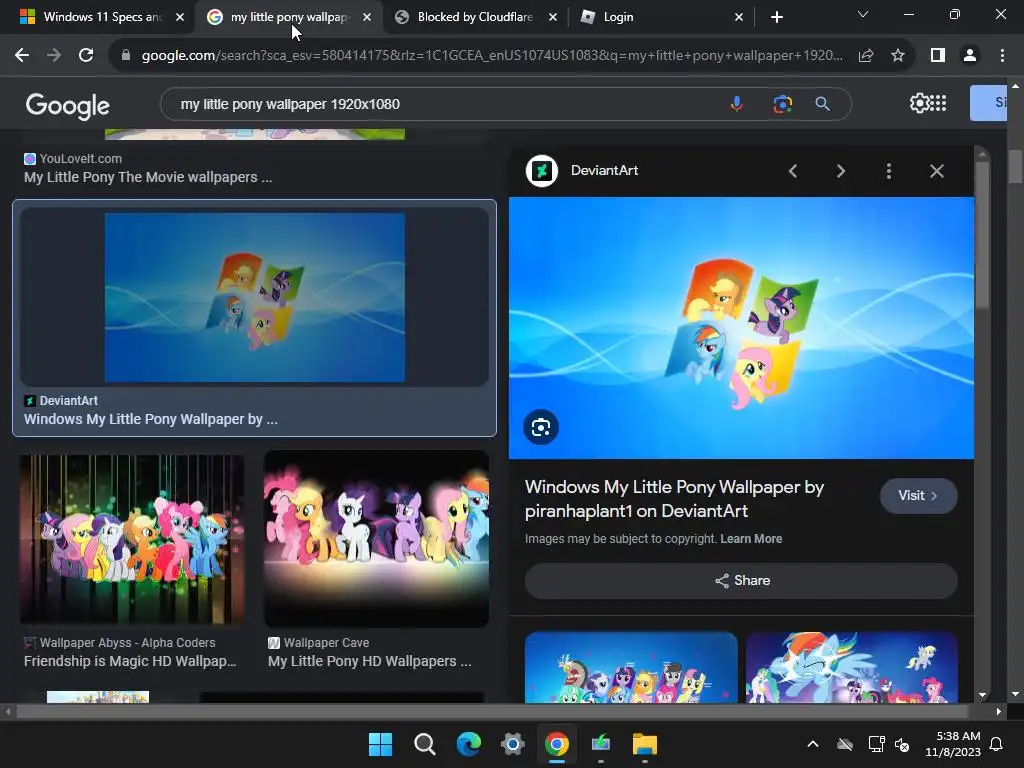Open Chrome three-dot menu

(1002, 56)
